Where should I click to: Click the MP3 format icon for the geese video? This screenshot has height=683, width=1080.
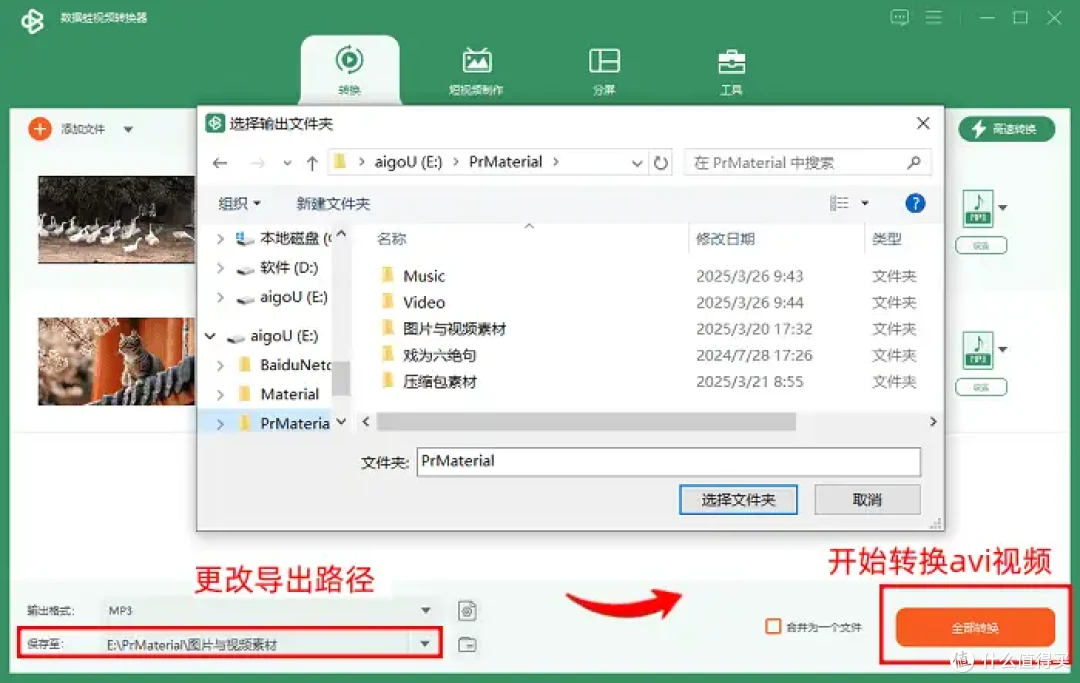[x=978, y=208]
